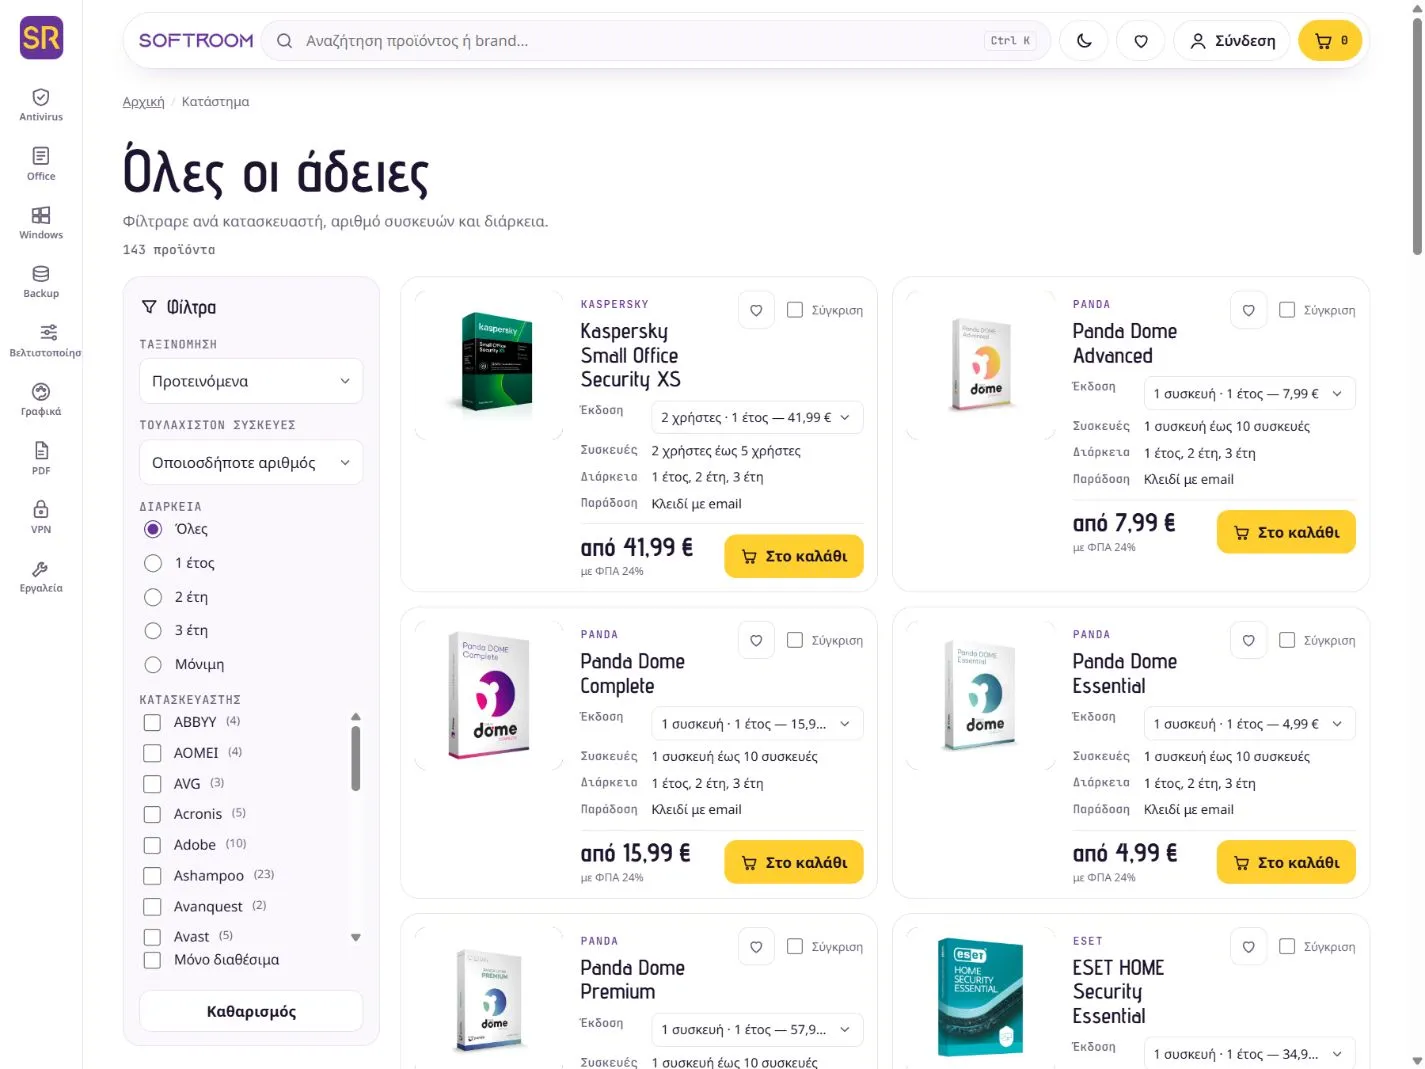The height and width of the screenshot is (1069, 1425).
Task: Open the Γραφικά category in sidebar
Action: (41, 399)
